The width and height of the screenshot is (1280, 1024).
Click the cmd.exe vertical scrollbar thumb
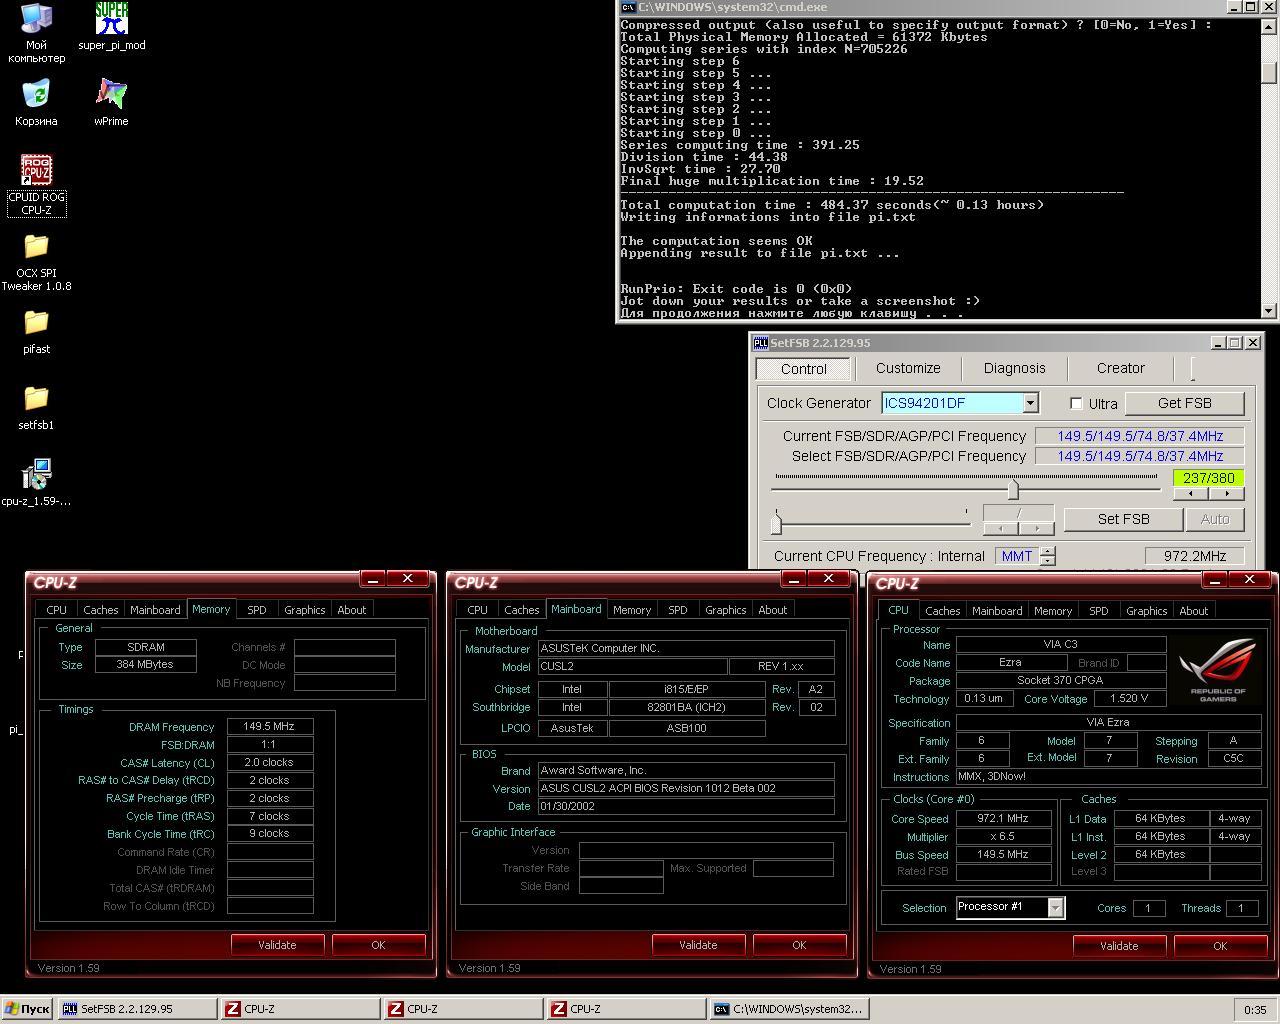click(x=1269, y=73)
